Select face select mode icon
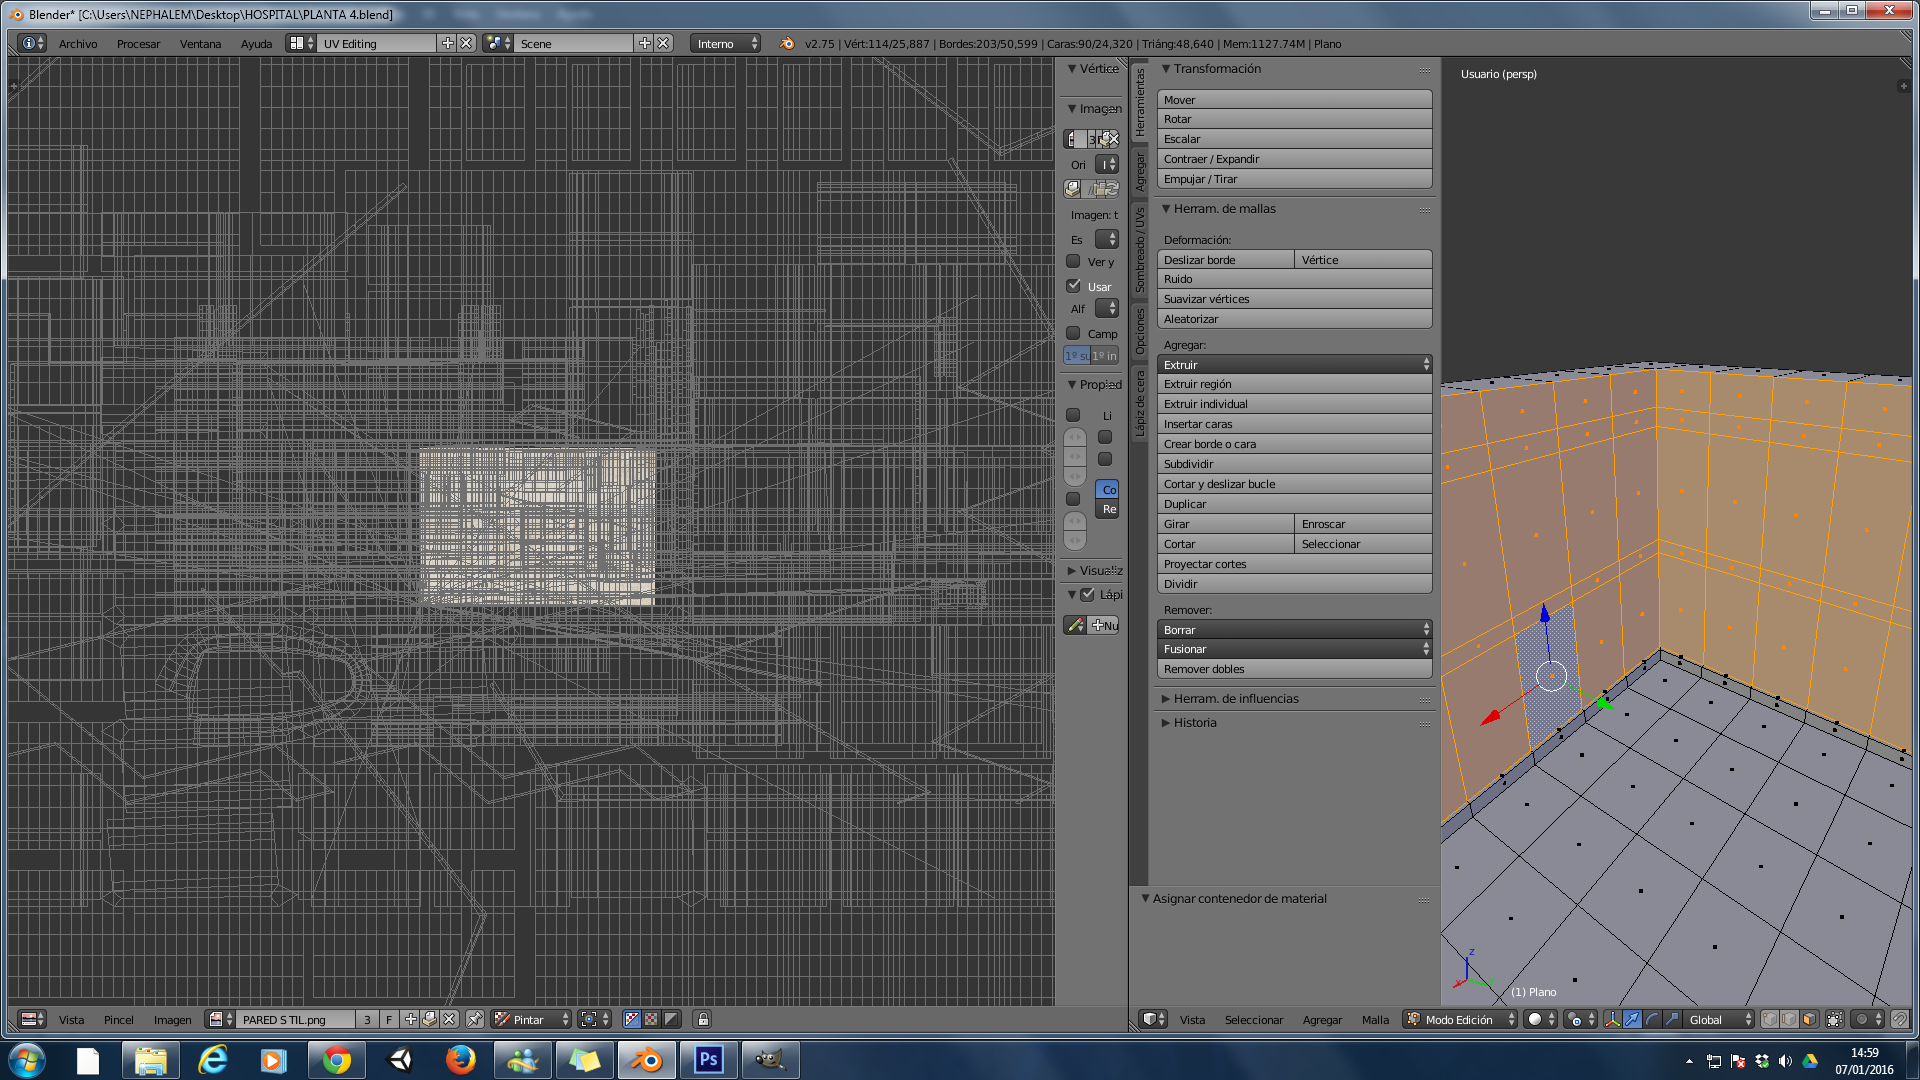This screenshot has width=1920, height=1080. (1809, 1019)
